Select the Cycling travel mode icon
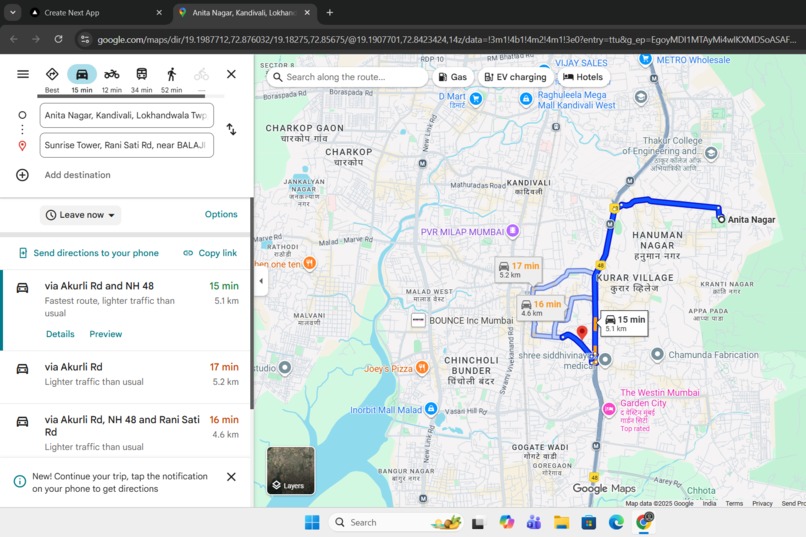 pos(201,75)
